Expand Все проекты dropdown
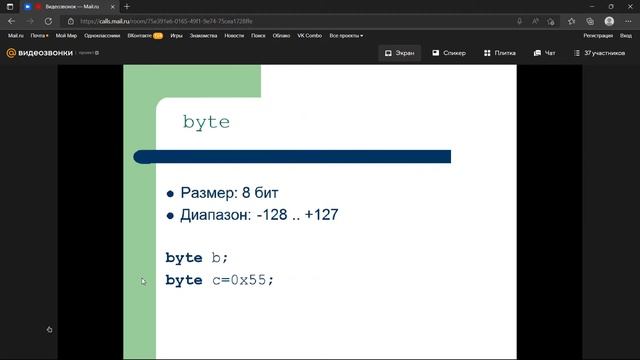The image size is (640, 360). coord(346,36)
